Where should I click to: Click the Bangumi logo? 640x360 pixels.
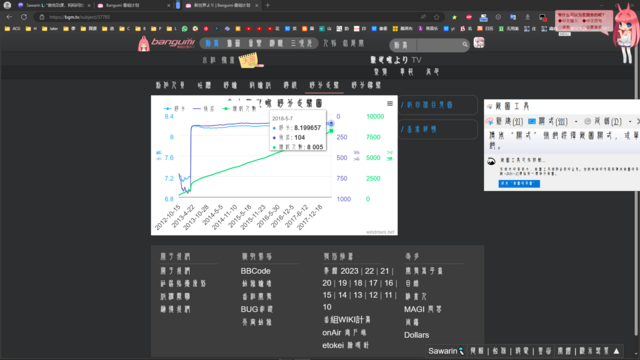point(167,43)
